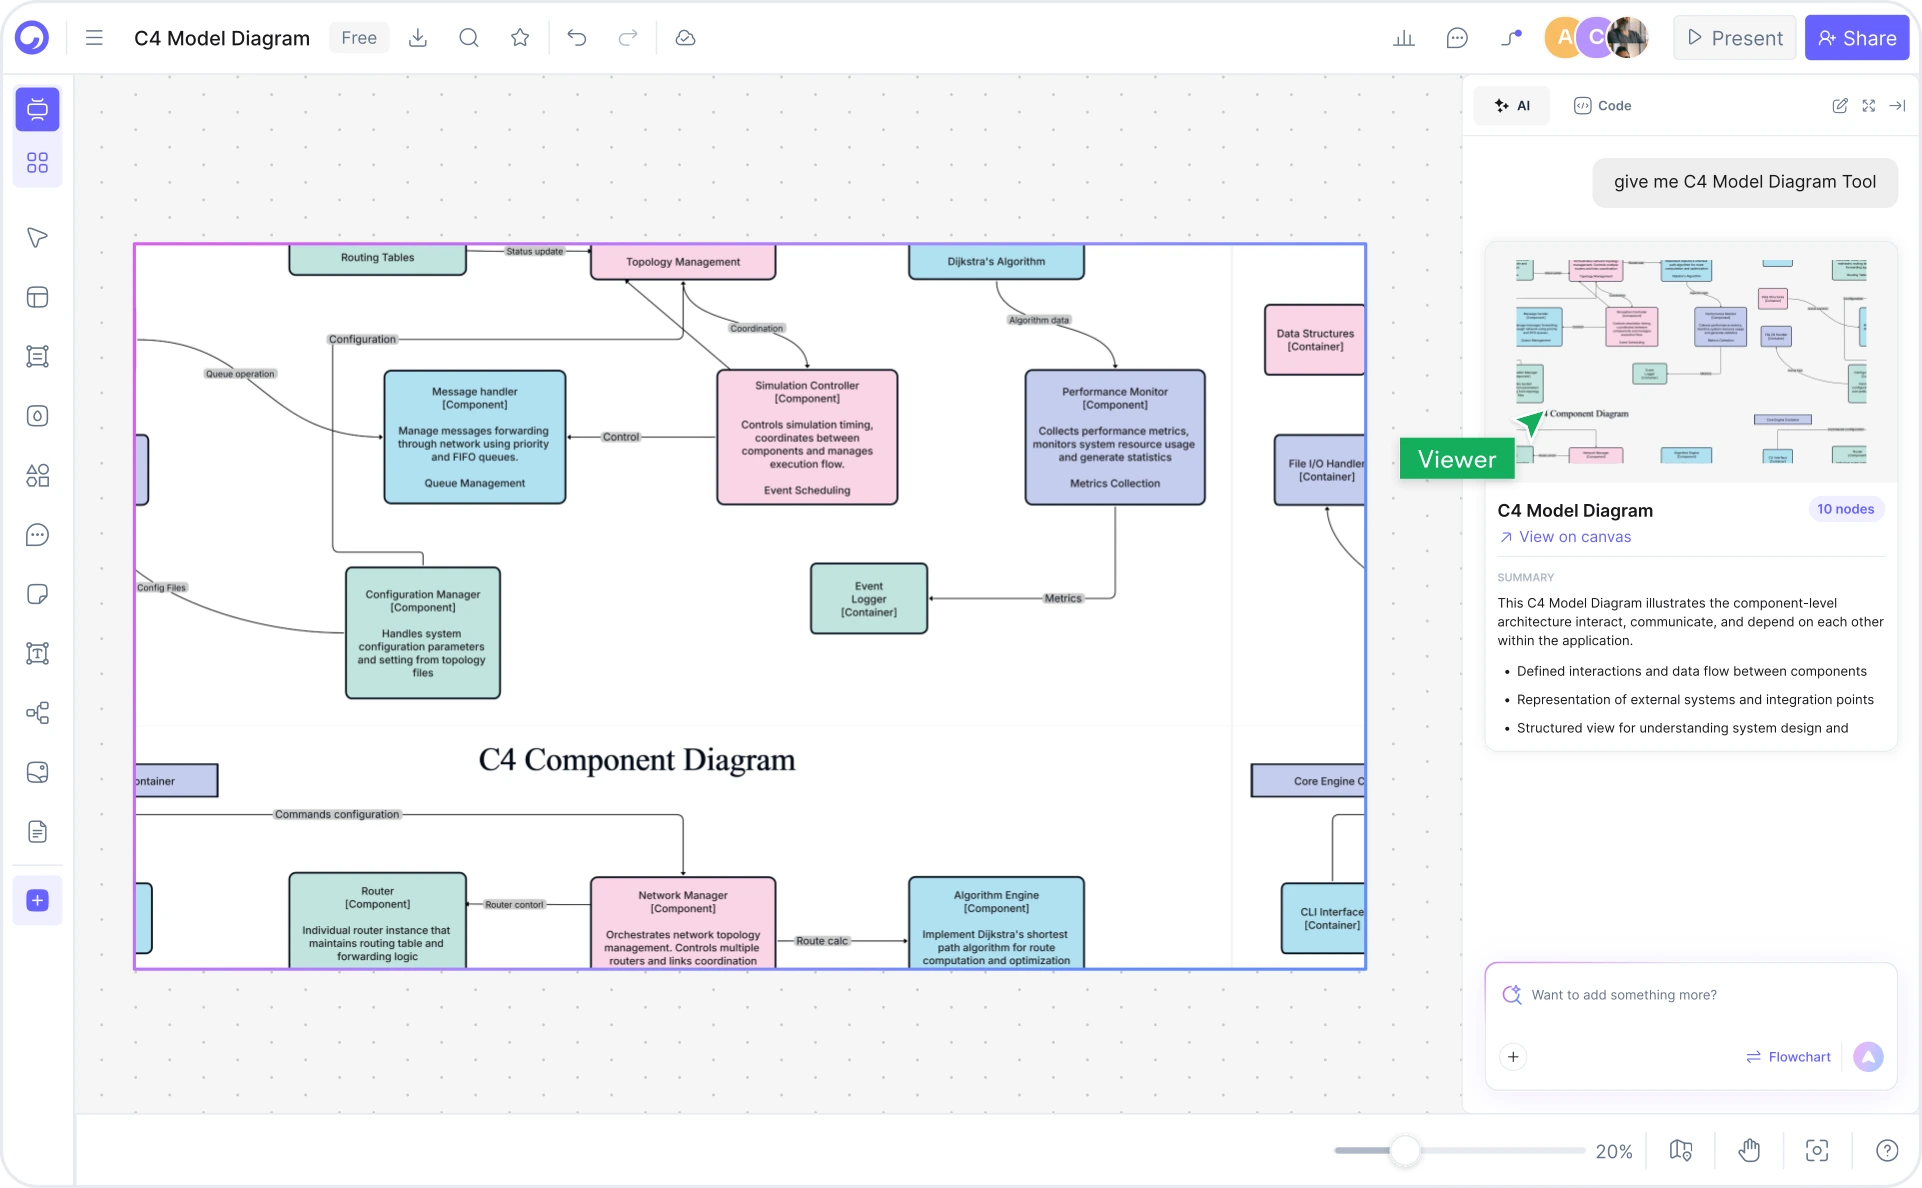Switch to the Code tab
The width and height of the screenshot is (1922, 1188).
(1602, 105)
